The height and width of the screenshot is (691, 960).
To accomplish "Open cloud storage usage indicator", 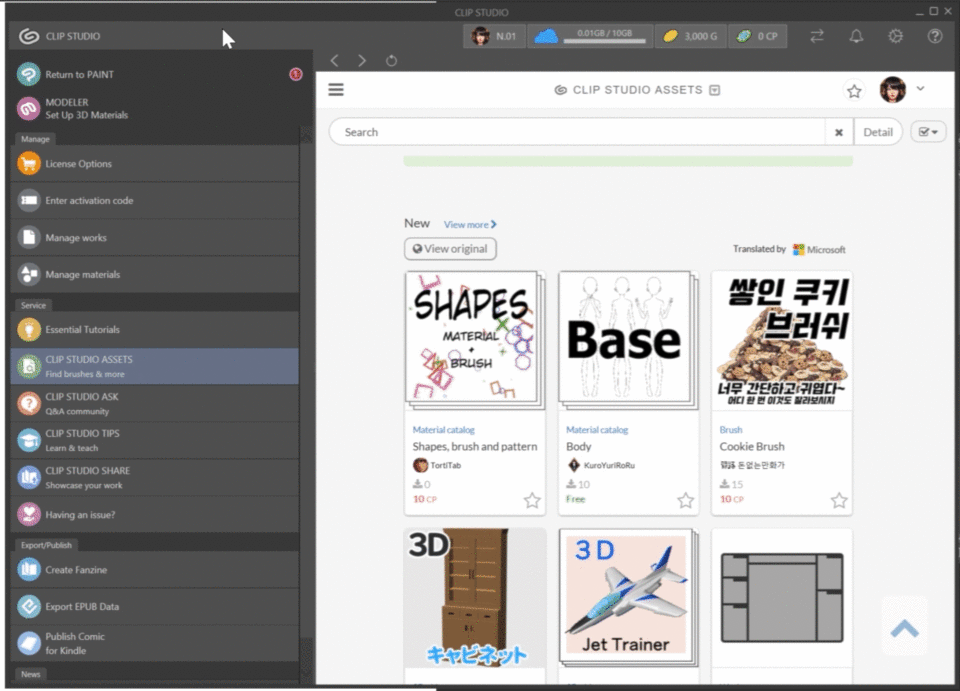I will (590, 36).
